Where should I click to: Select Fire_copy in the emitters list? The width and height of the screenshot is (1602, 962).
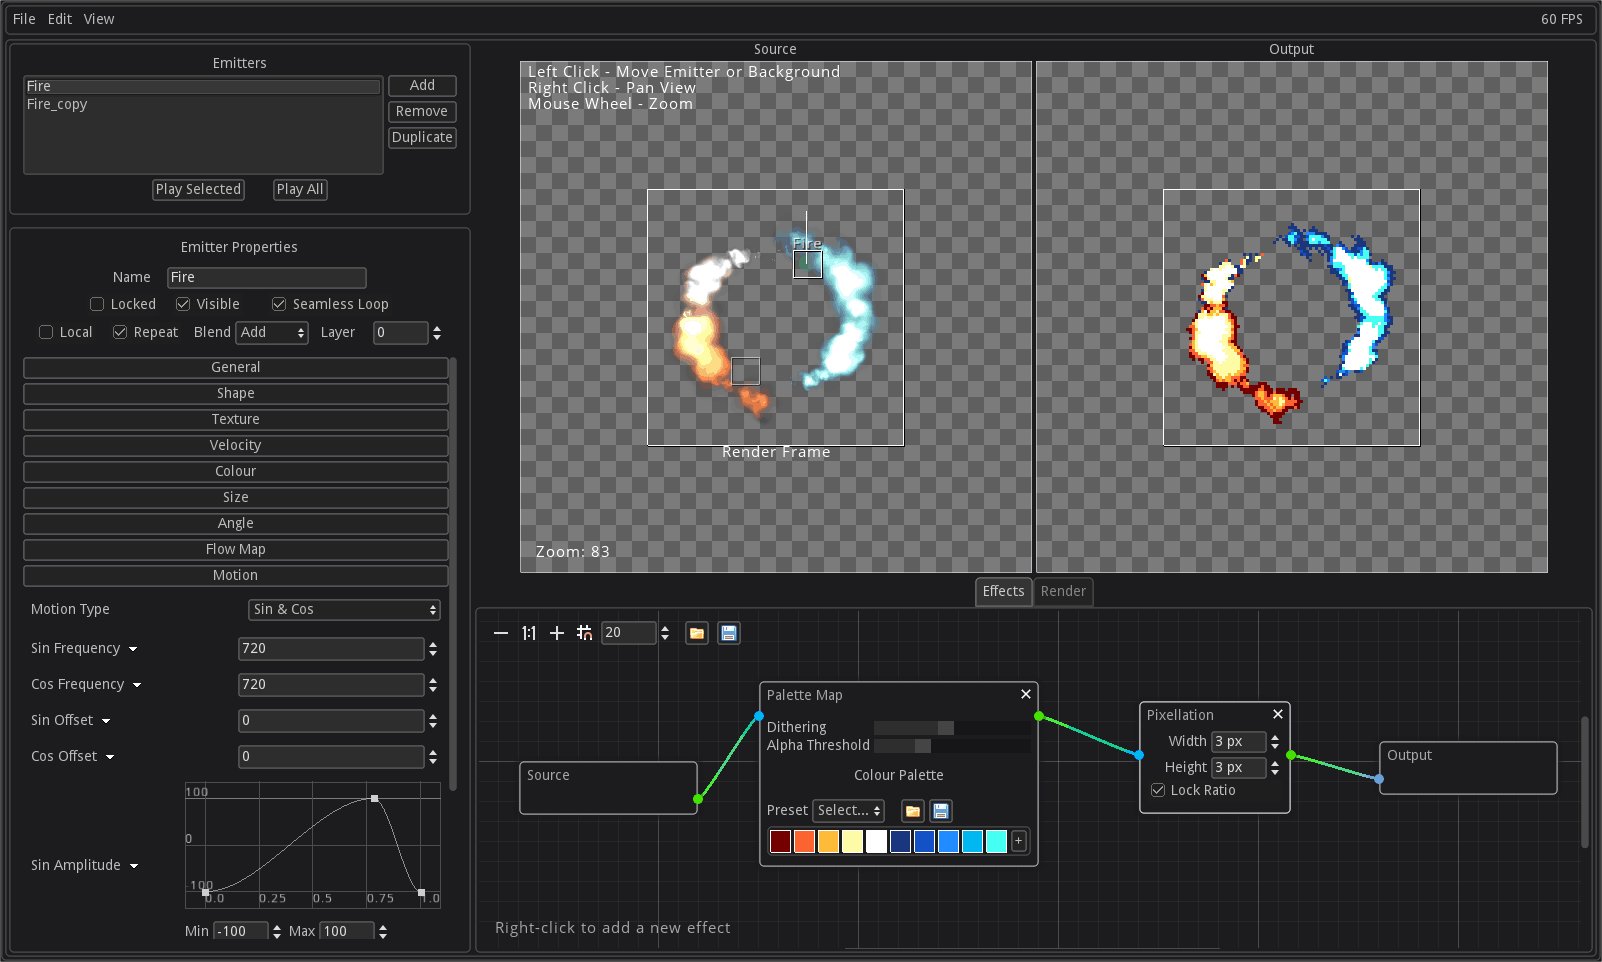pyautogui.click(x=203, y=105)
